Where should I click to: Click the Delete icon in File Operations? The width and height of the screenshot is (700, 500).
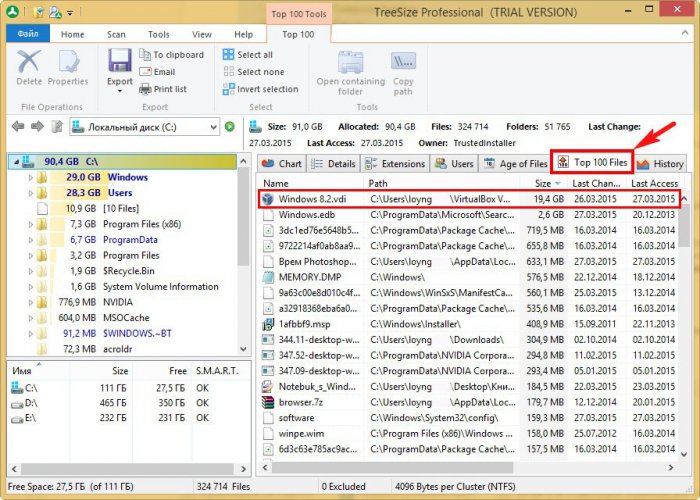29,62
